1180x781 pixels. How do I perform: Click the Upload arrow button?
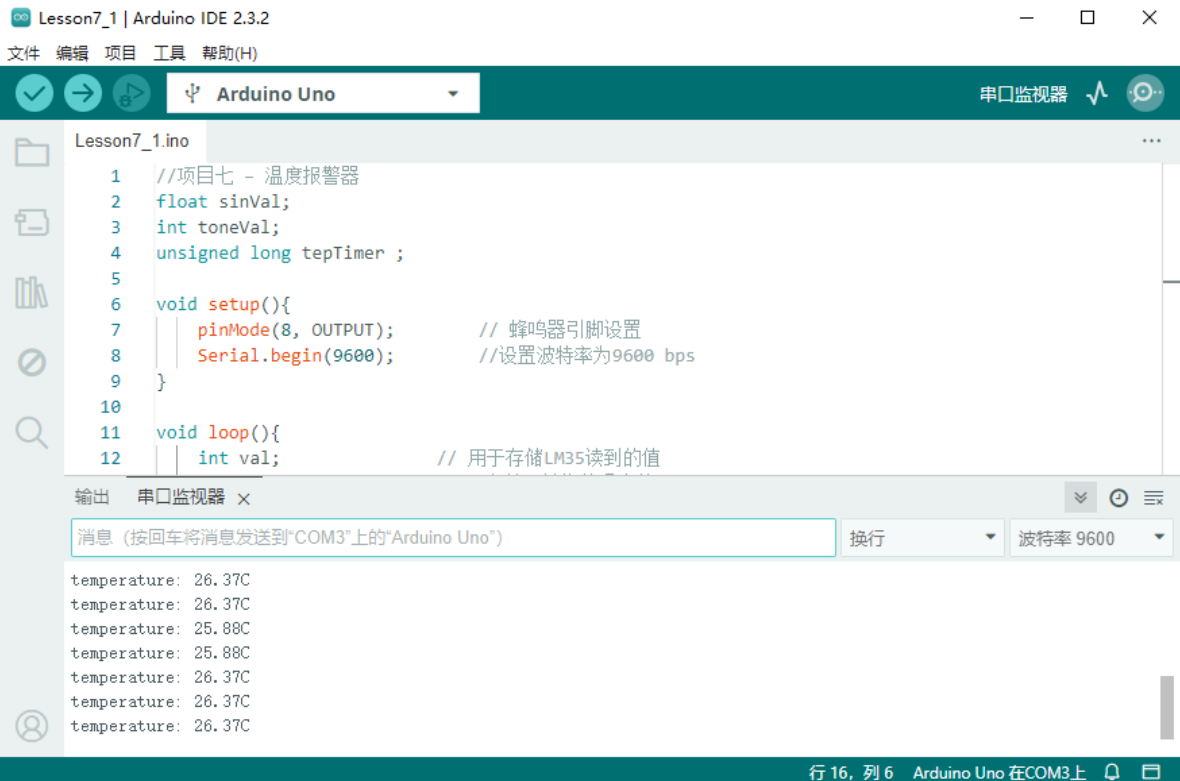coord(83,93)
